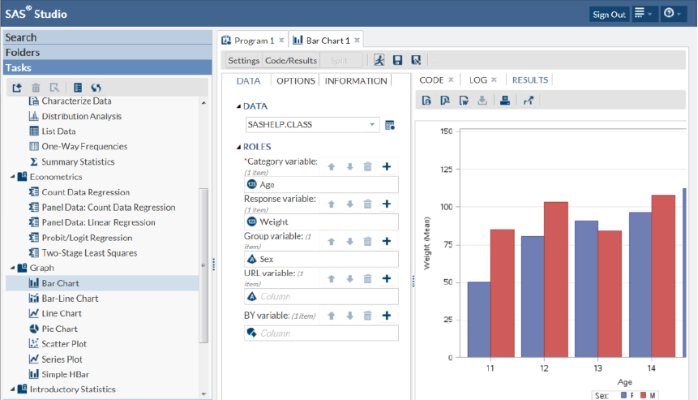The height and width of the screenshot is (400, 698).
Task: Open the Scatter Plot task
Action: [x=64, y=344]
